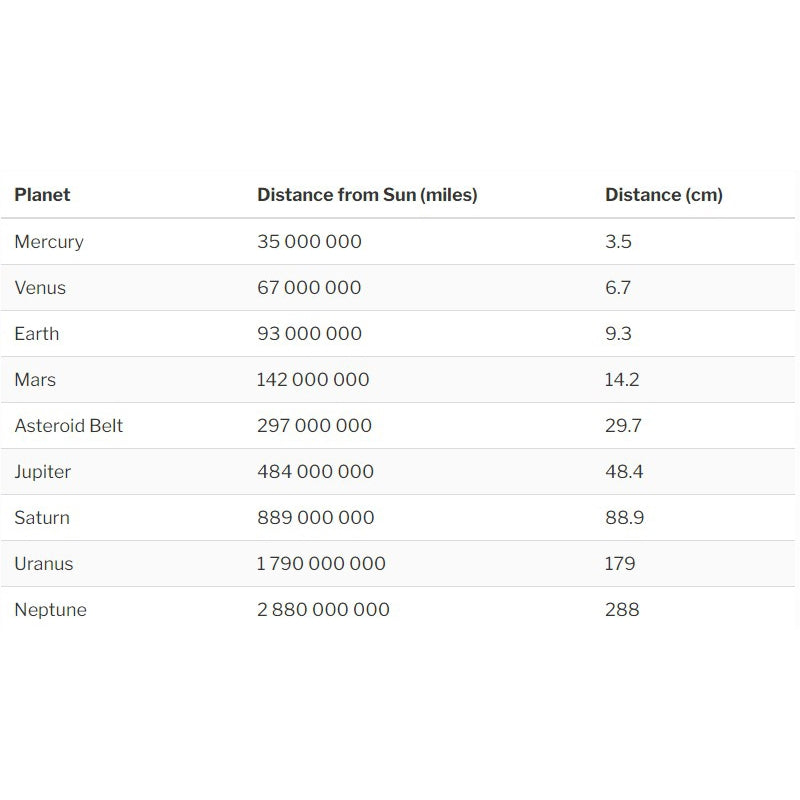The width and height of the screenshot is (800, 800).
Task: Click the Uranus planet cell
Action: coord(44,564)
